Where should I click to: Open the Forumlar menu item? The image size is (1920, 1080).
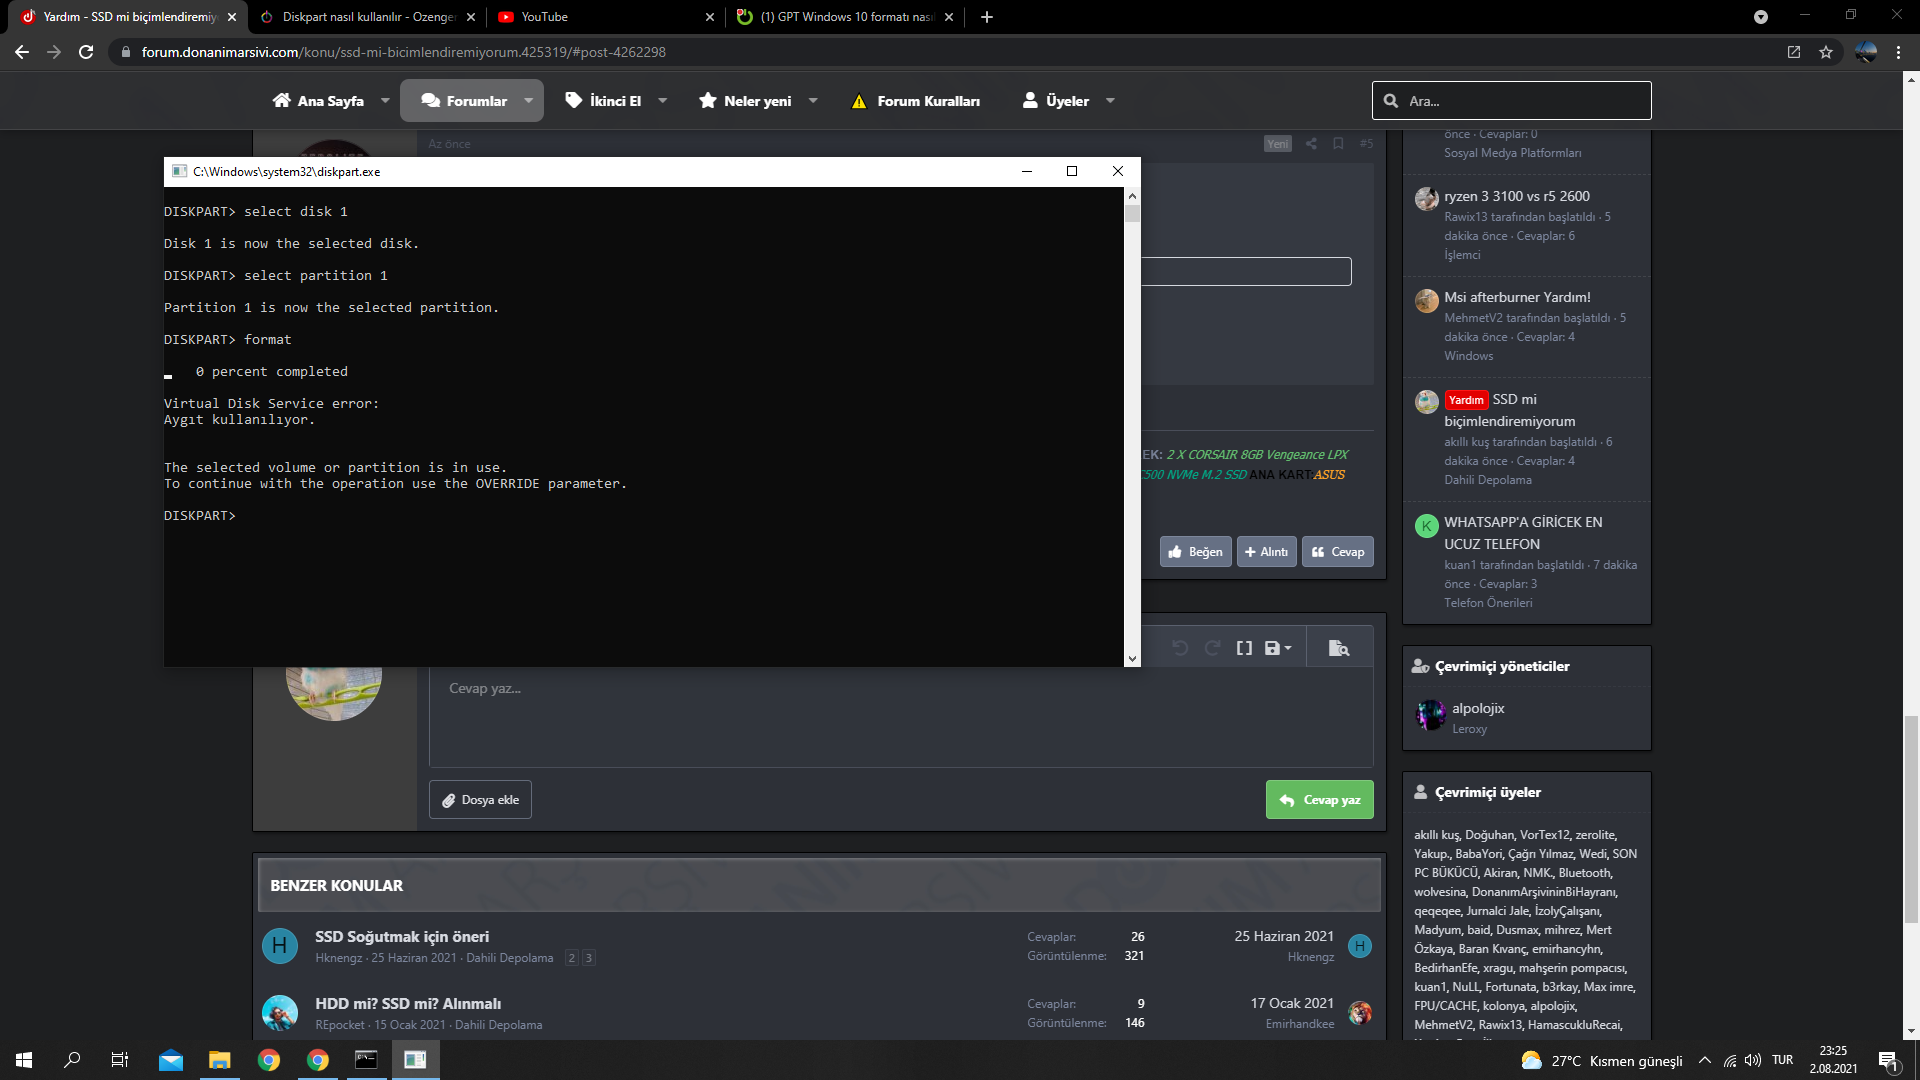[x=464, y=101]
